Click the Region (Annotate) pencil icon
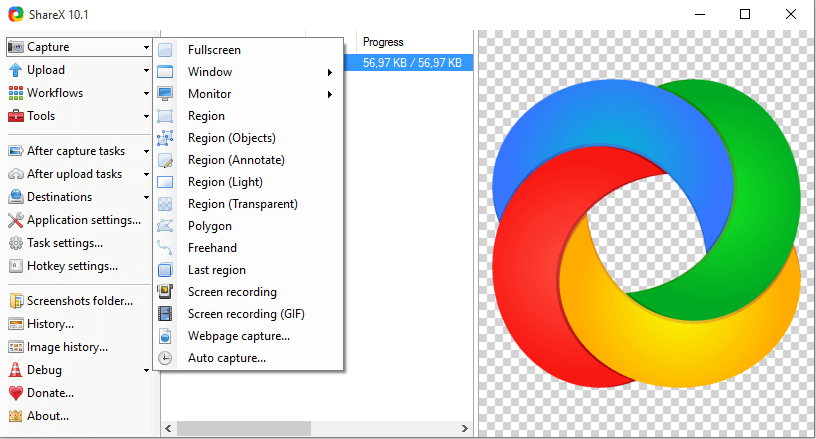Screen dimensions: 816x439 166,160
